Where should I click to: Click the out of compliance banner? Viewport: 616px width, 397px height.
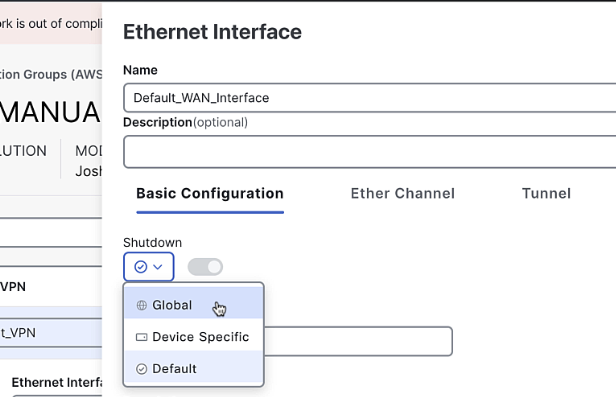pyautogui.click(x=51, y=24)
